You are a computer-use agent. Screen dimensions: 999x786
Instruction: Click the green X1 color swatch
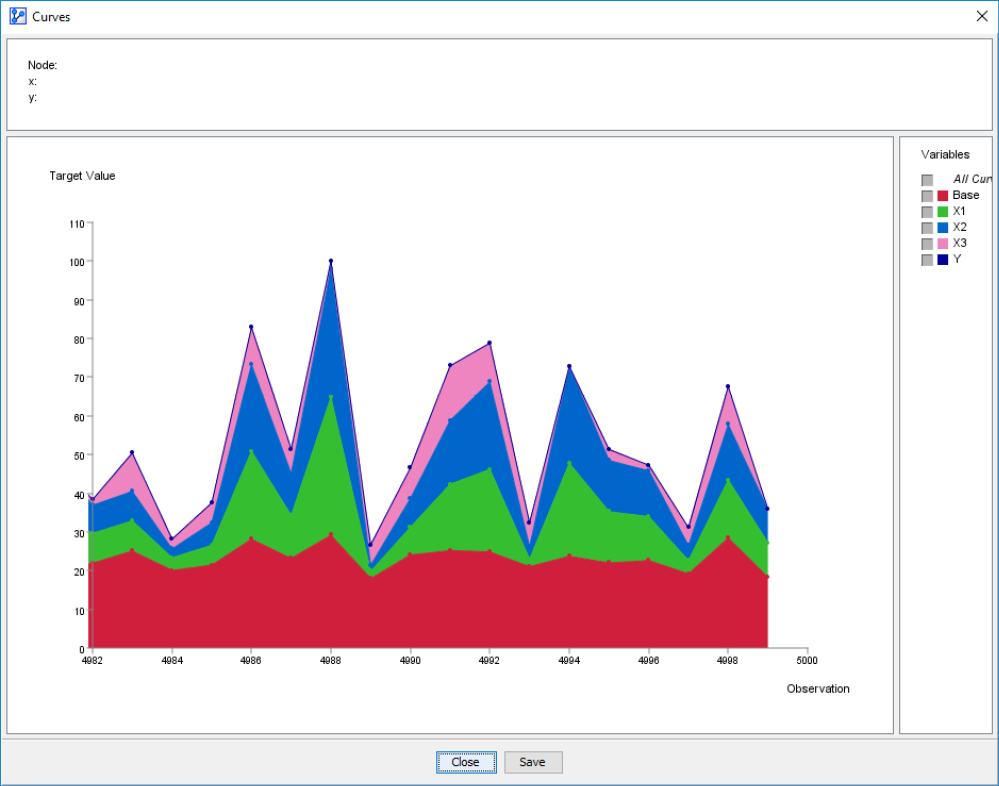pos(942,212)
